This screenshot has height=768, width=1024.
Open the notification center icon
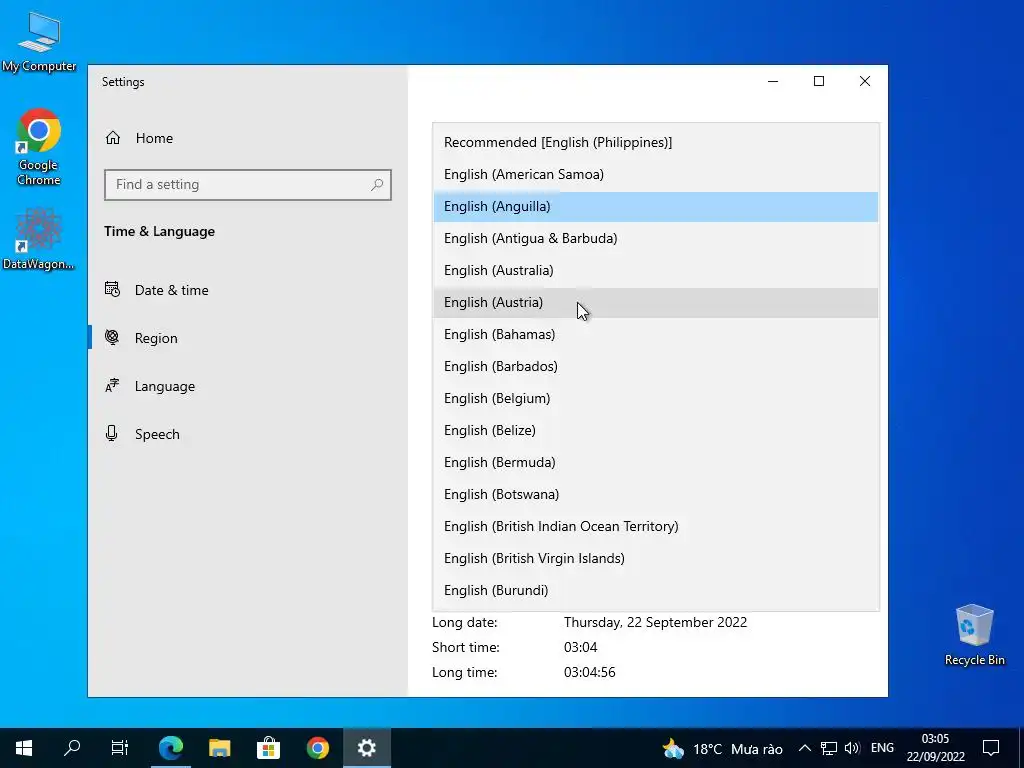tap(991, 748)
